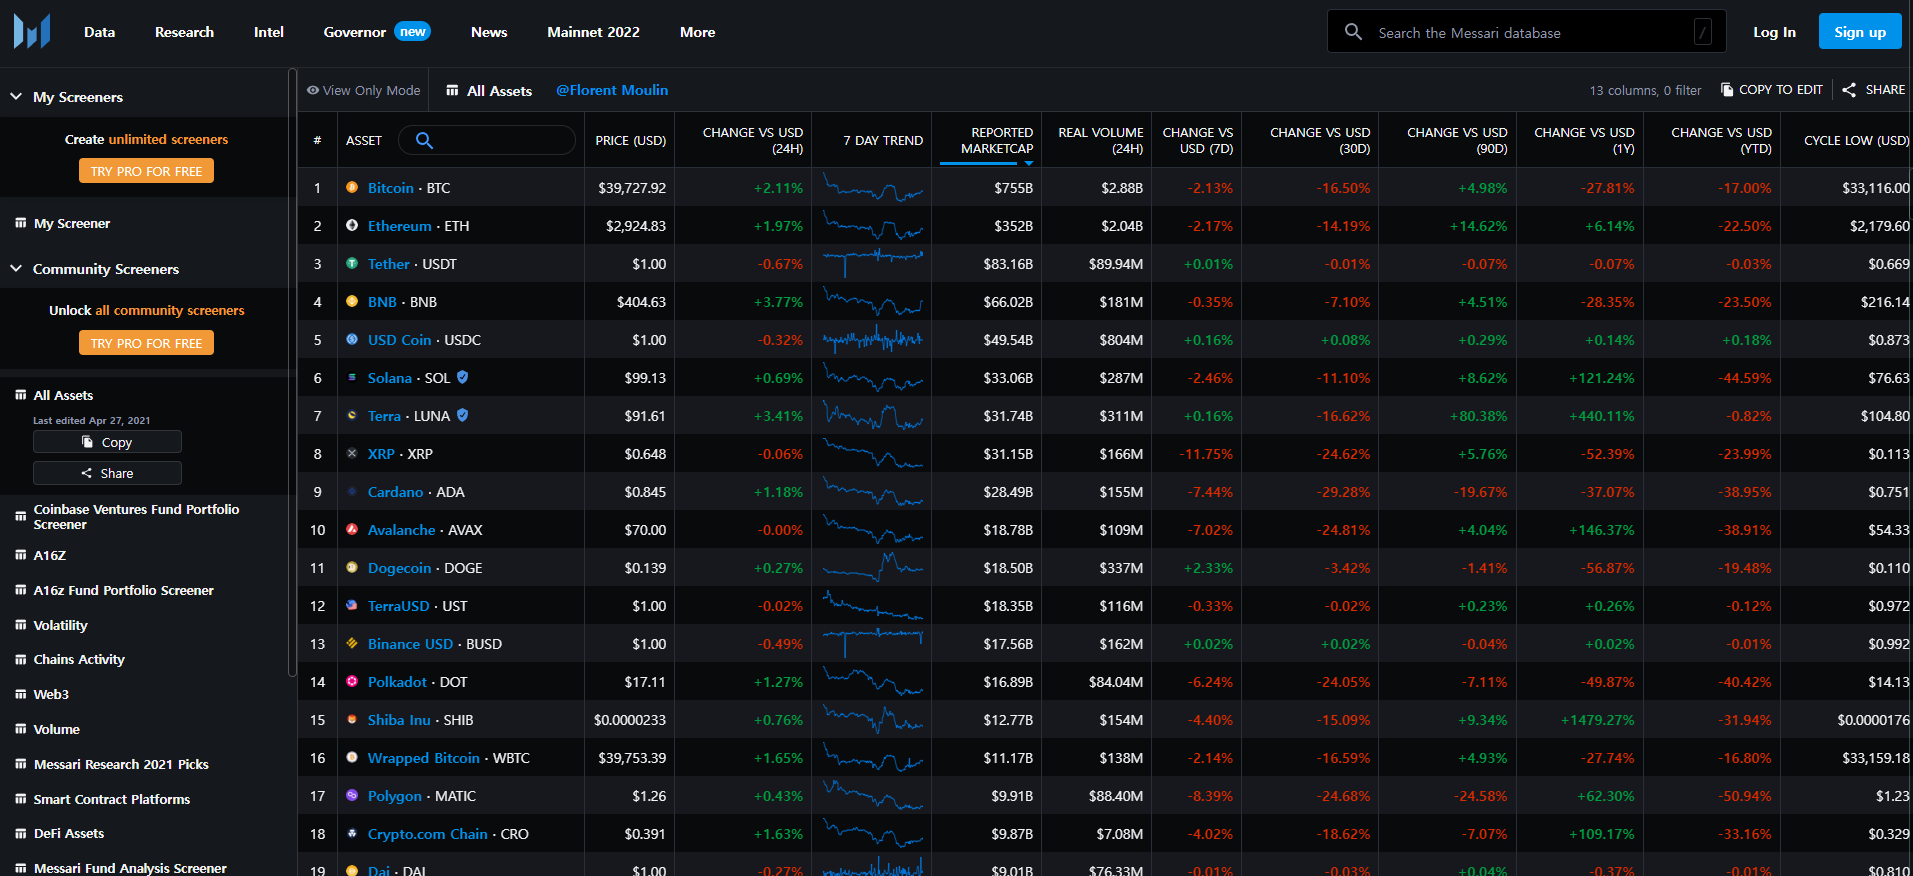Click the sidebar vertical scrollbar

pyautogui.click(x=292, y=372)
